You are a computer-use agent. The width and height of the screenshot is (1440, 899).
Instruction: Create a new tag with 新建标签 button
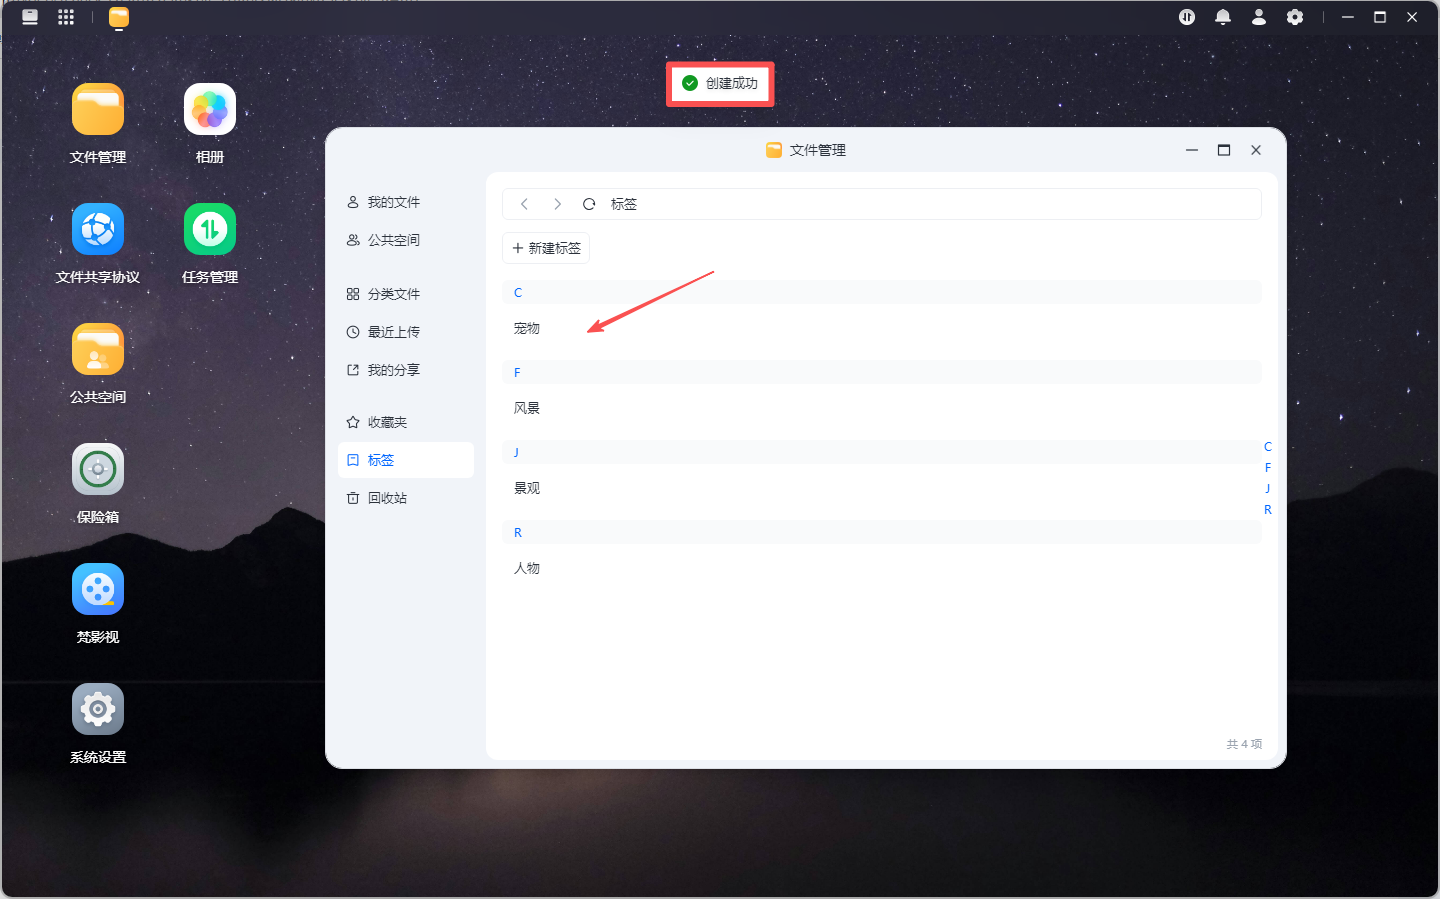546,248
